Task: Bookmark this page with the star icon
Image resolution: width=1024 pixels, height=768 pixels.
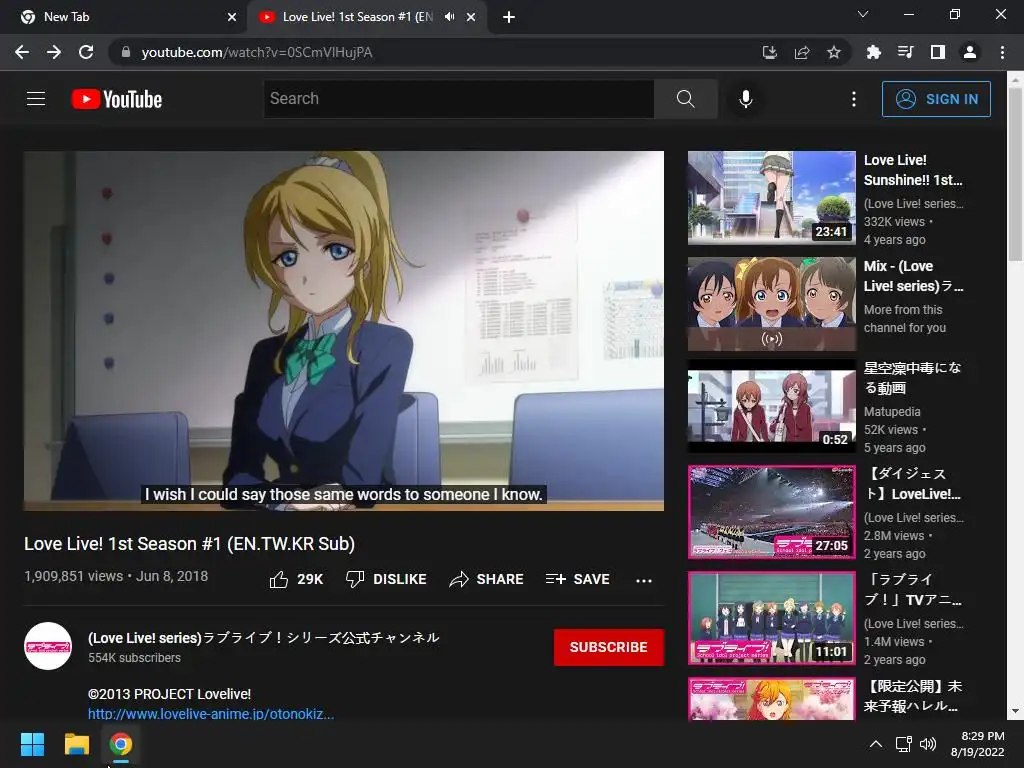Action: (834, 52)
